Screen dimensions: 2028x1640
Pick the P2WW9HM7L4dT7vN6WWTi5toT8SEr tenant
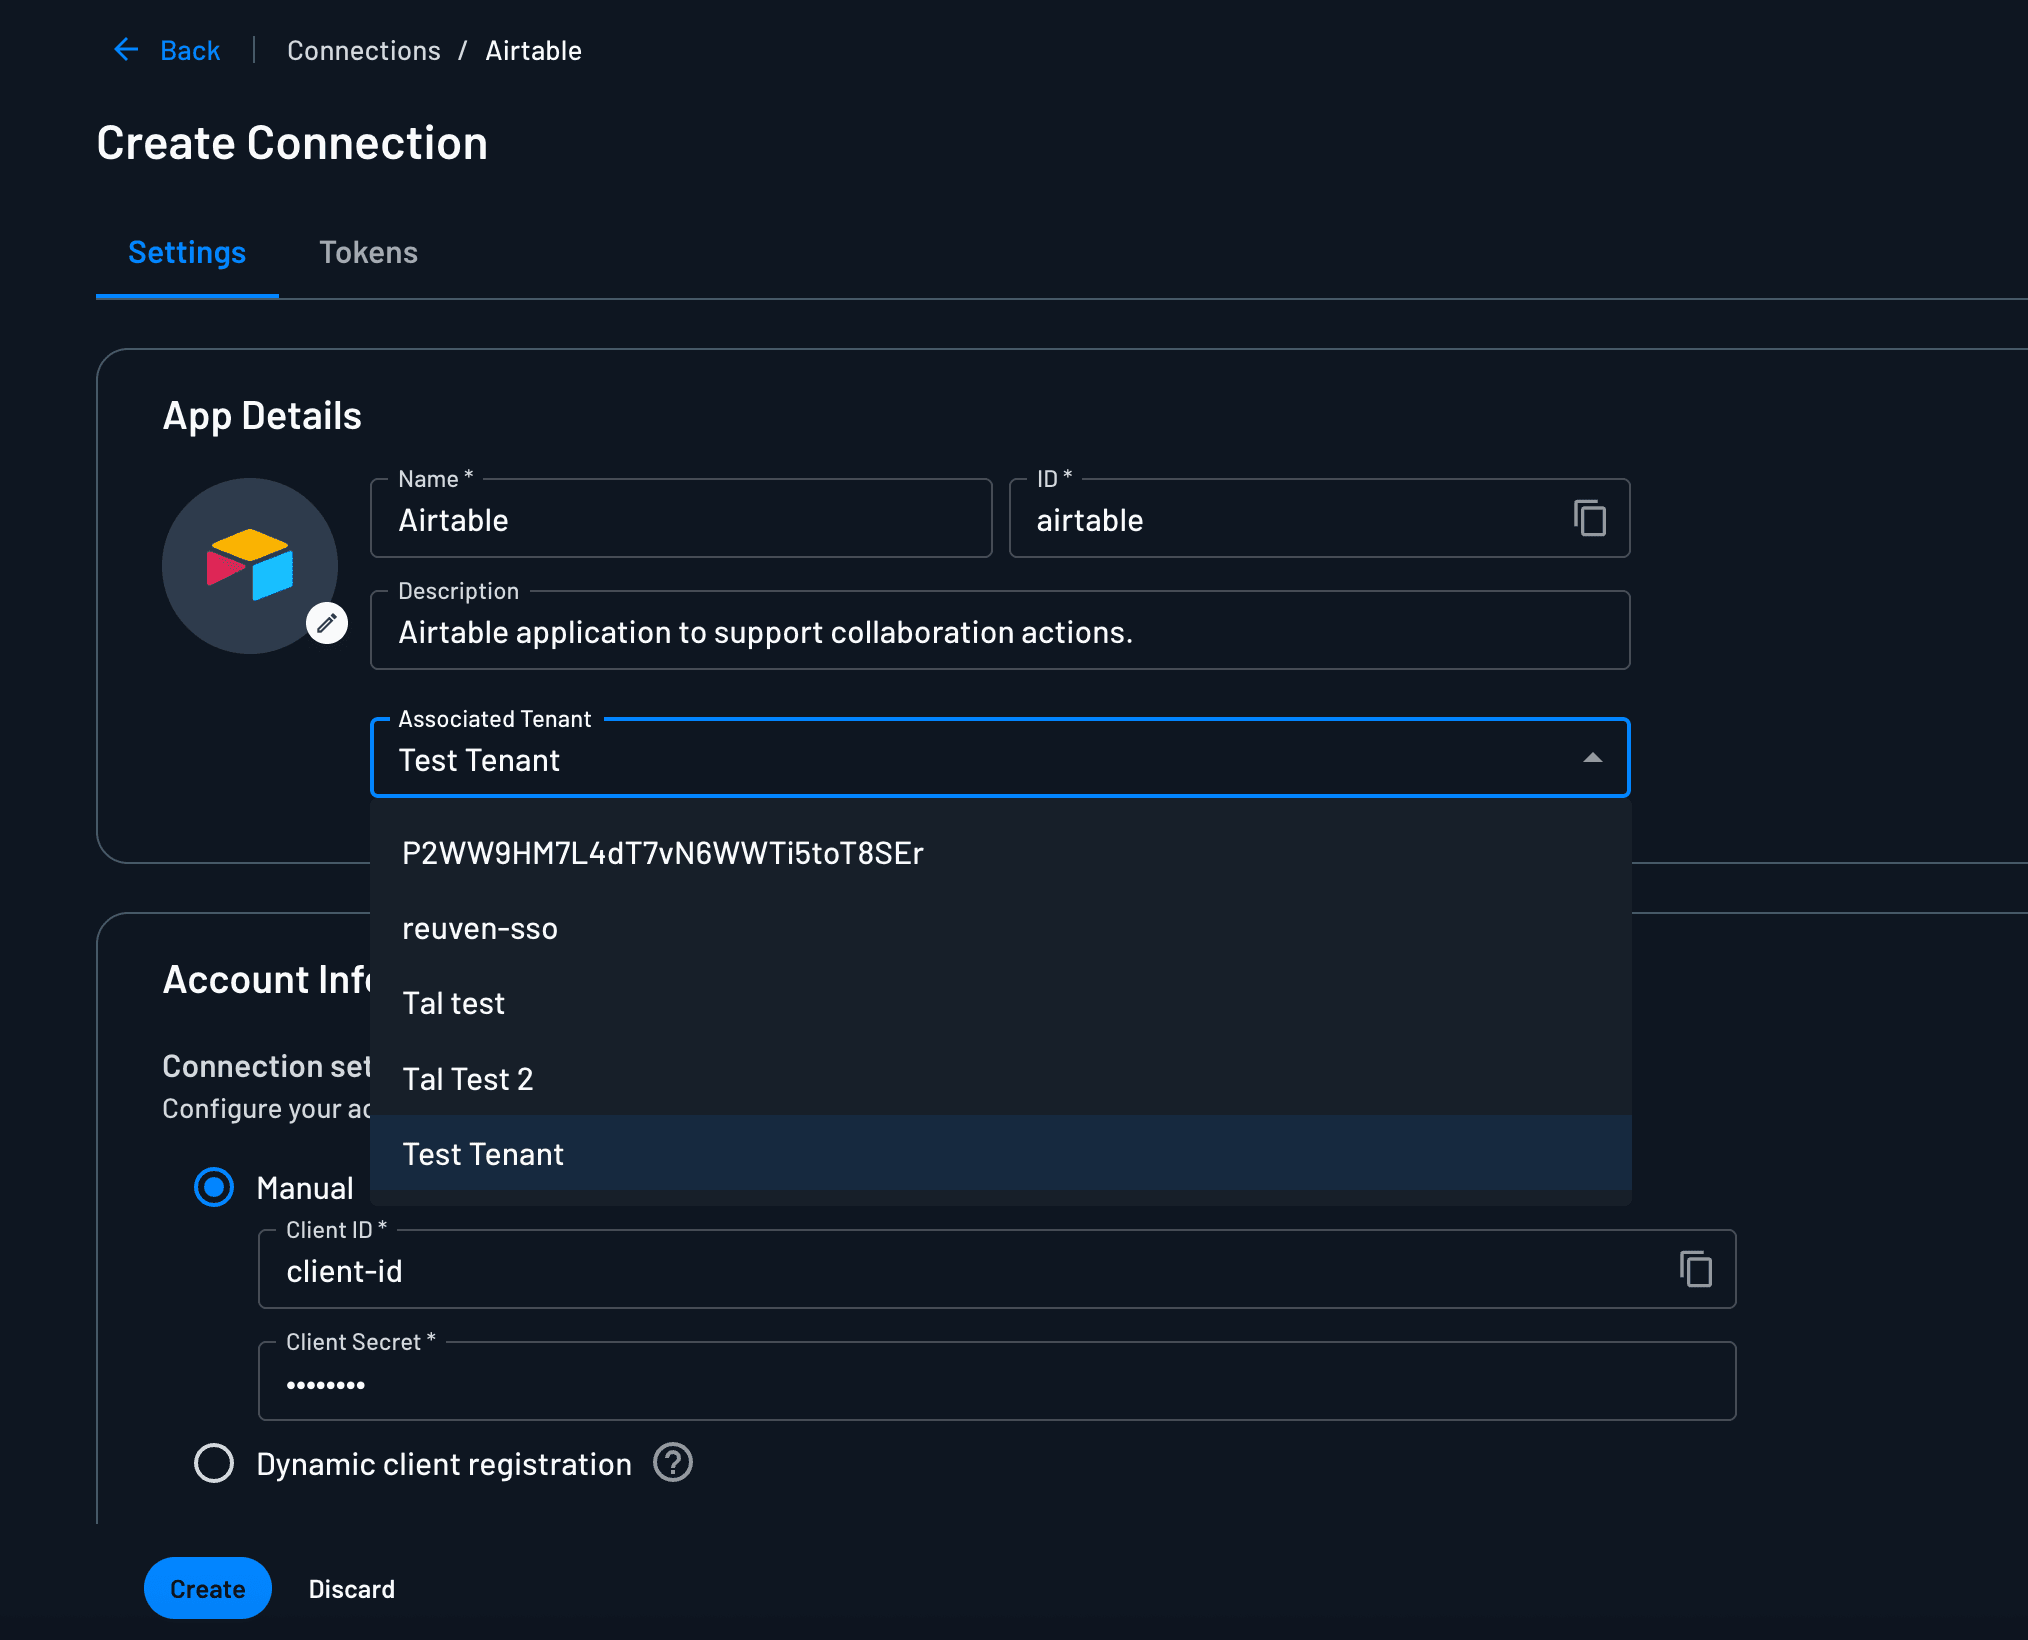coord(662,853)
